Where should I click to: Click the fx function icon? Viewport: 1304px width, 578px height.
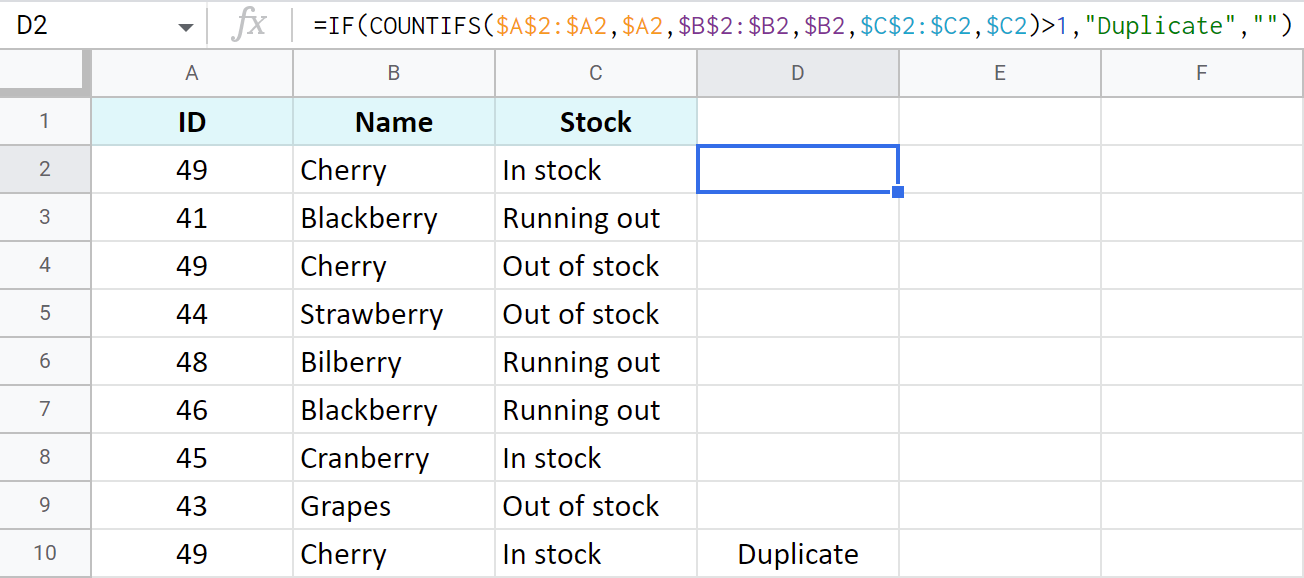click(x=253, y=26)
